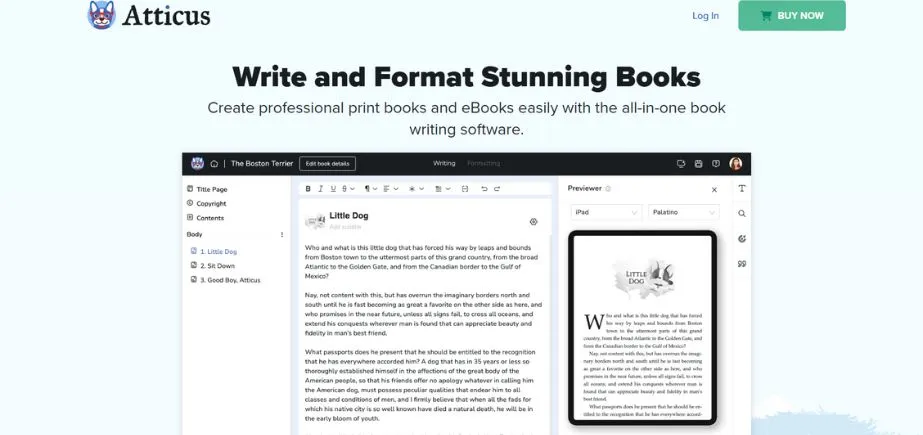The image size is (923, 435).
Task: Click the paragraph starting 'Nay, not content'
Action: (x=423, y=314)
